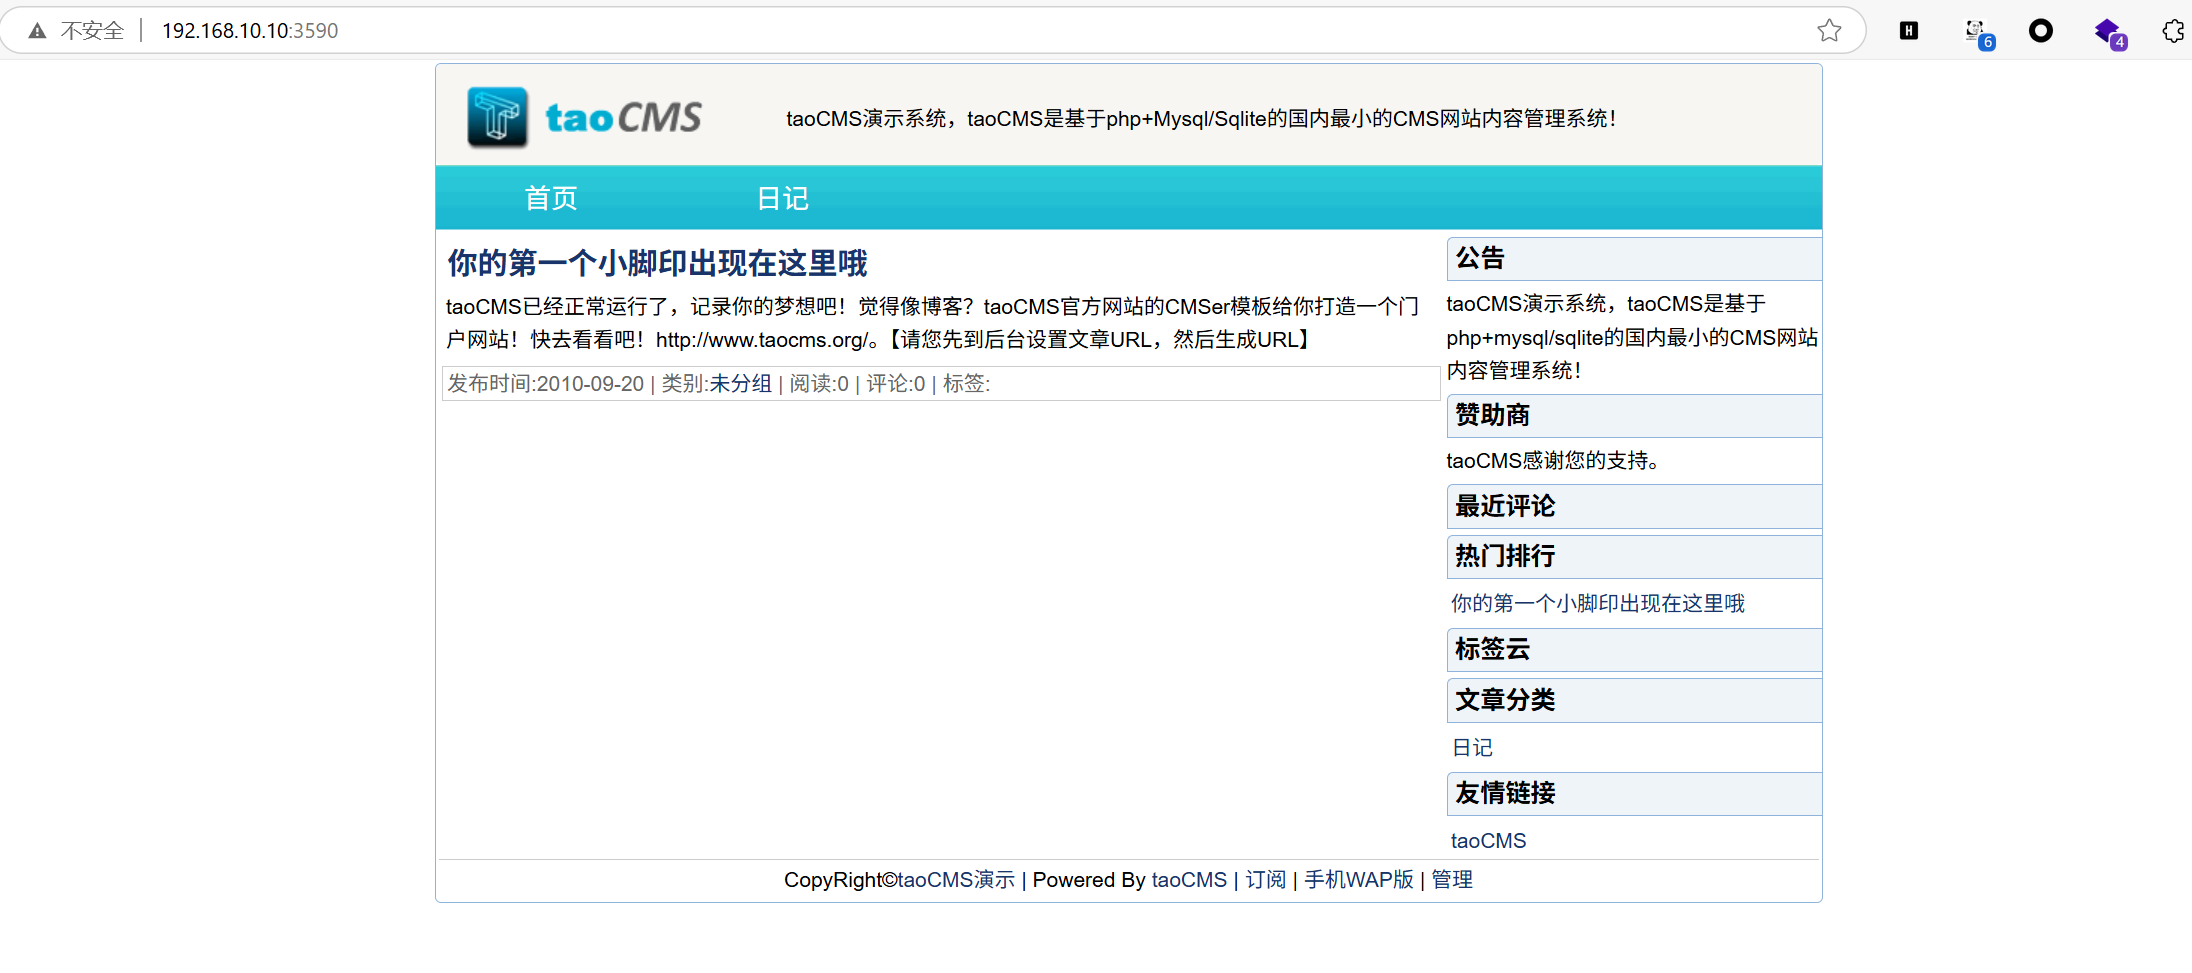Viewport: 2192px width, 973px height.
Task: Click the taoCMS感谢您的支持 sponsor text
Action: point(1553,461)
